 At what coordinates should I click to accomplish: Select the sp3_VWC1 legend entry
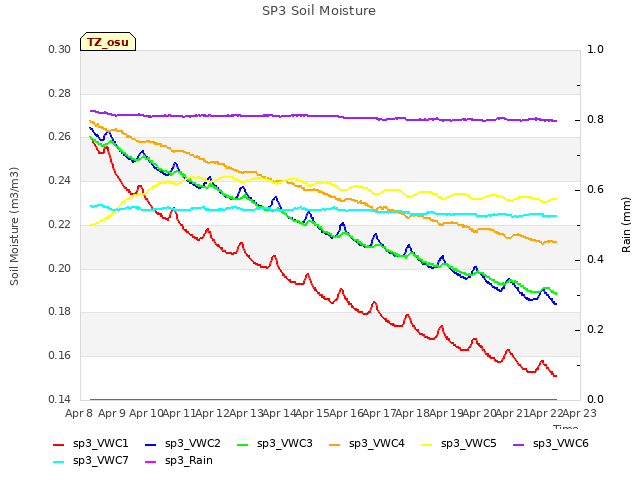[x=91, y=443]
